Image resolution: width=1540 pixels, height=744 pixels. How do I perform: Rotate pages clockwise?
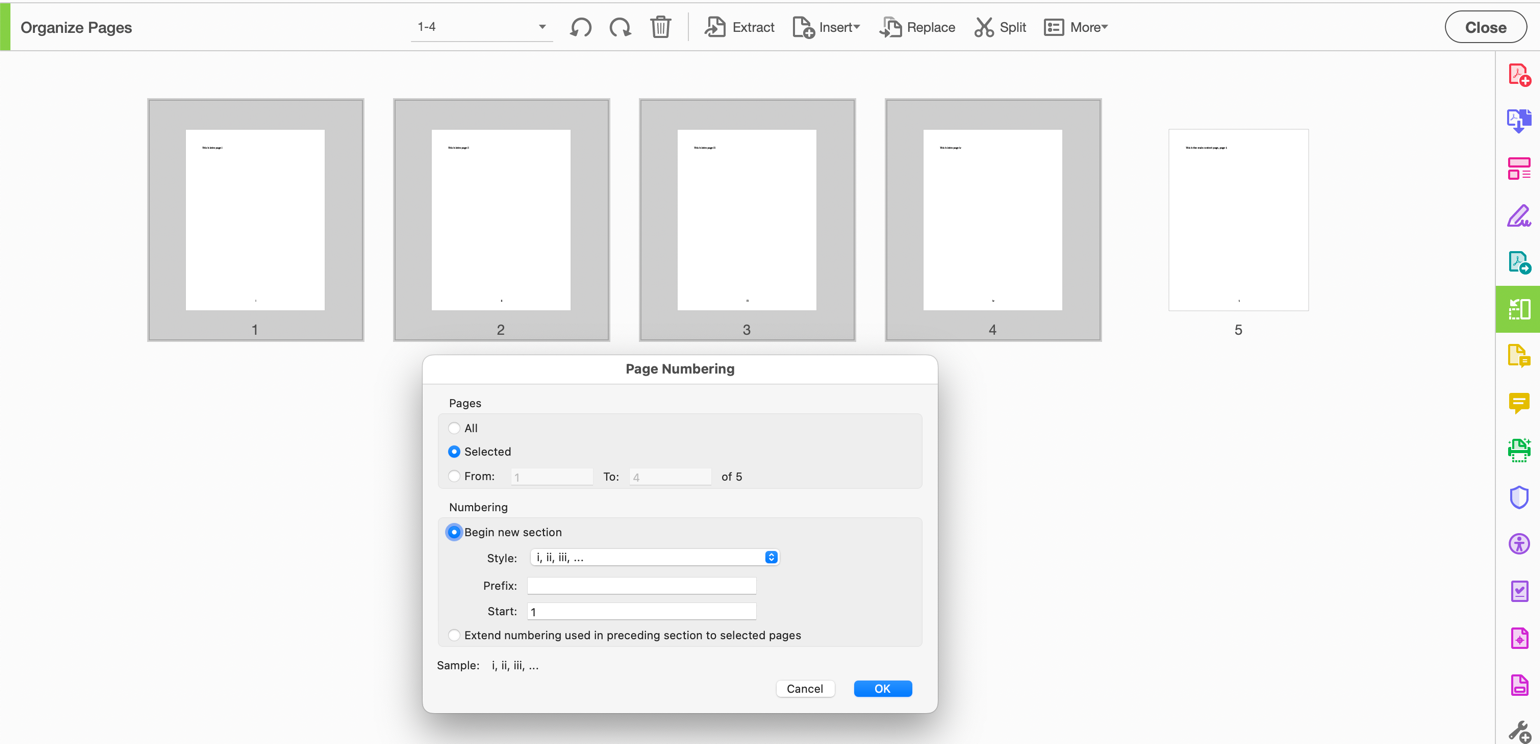click(x=620, y=27)
